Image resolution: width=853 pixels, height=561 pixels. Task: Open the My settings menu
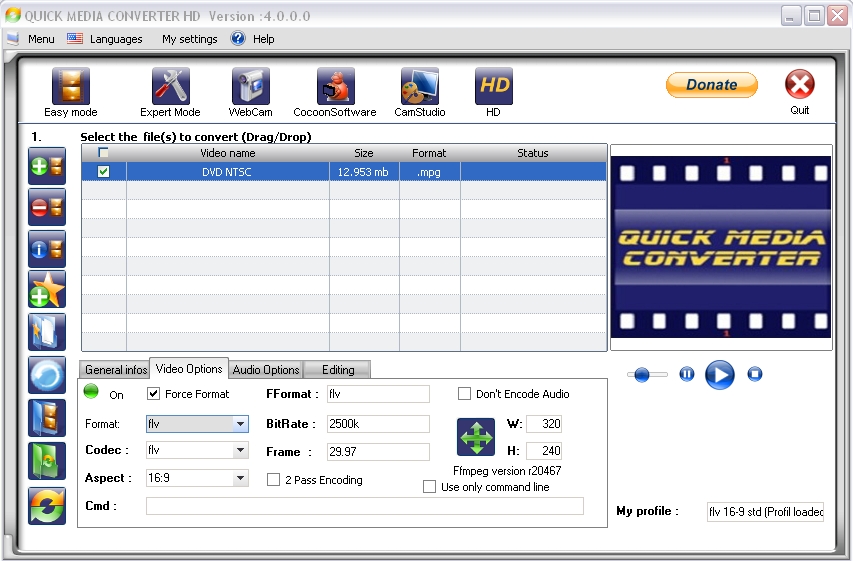(189, 39)
